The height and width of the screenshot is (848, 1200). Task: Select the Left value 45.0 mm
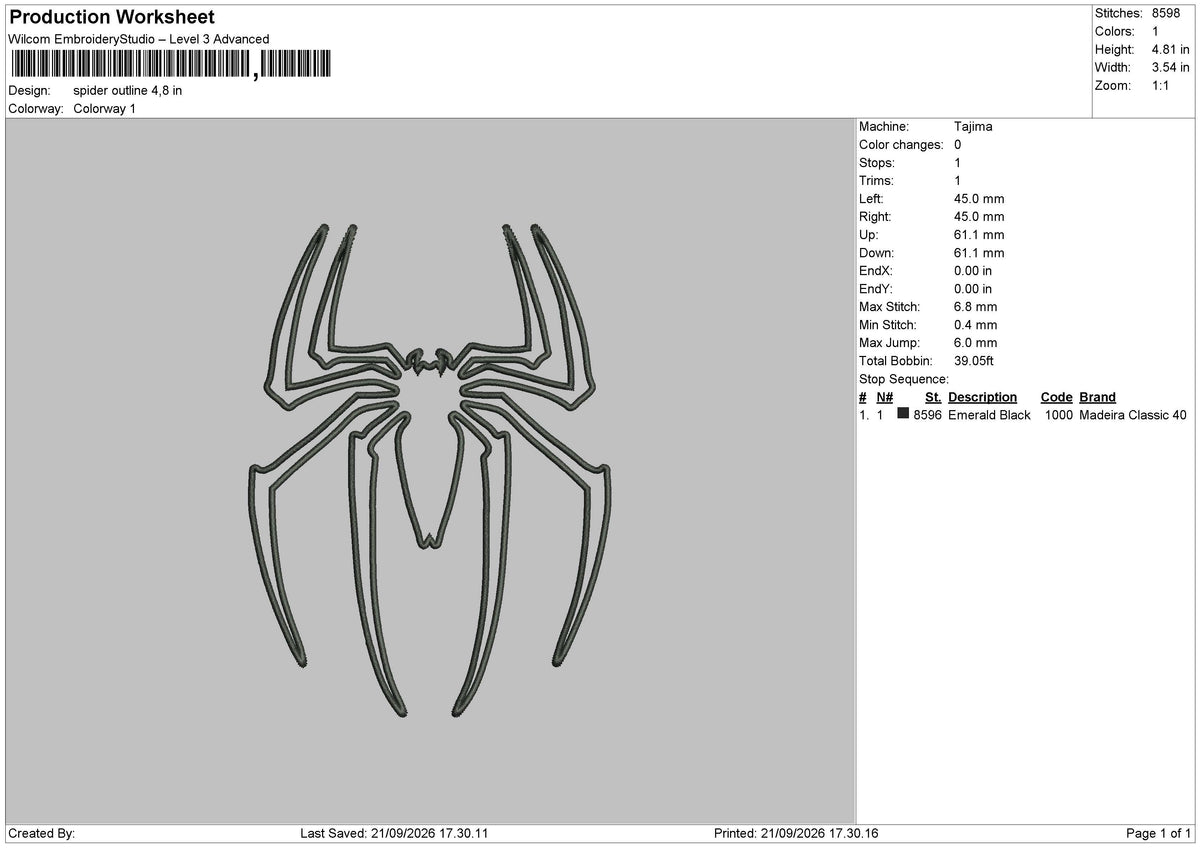tap(979, 199)
